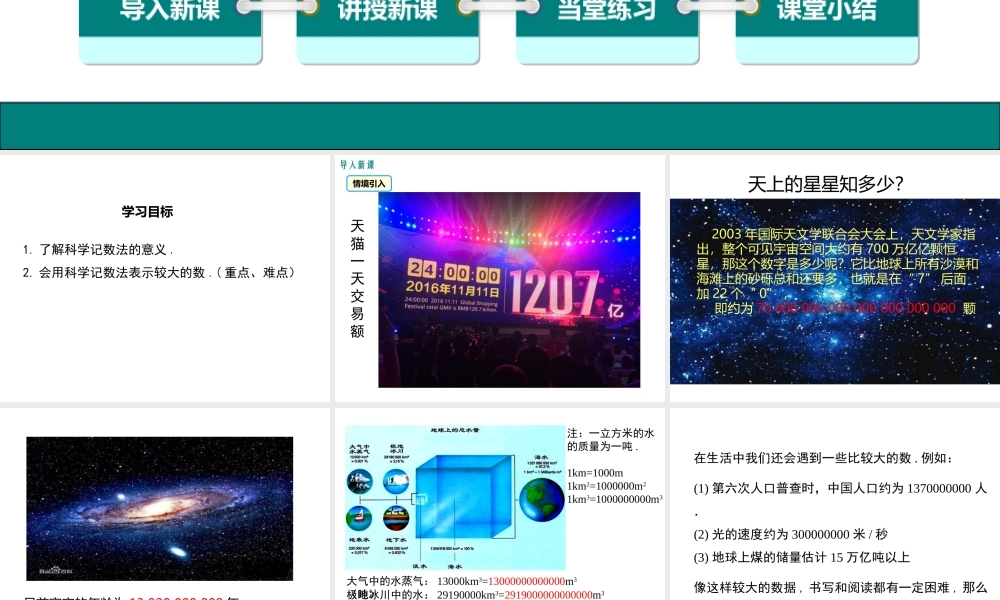Select the galaxy image slide thumbnail

[x=165, y=504]
